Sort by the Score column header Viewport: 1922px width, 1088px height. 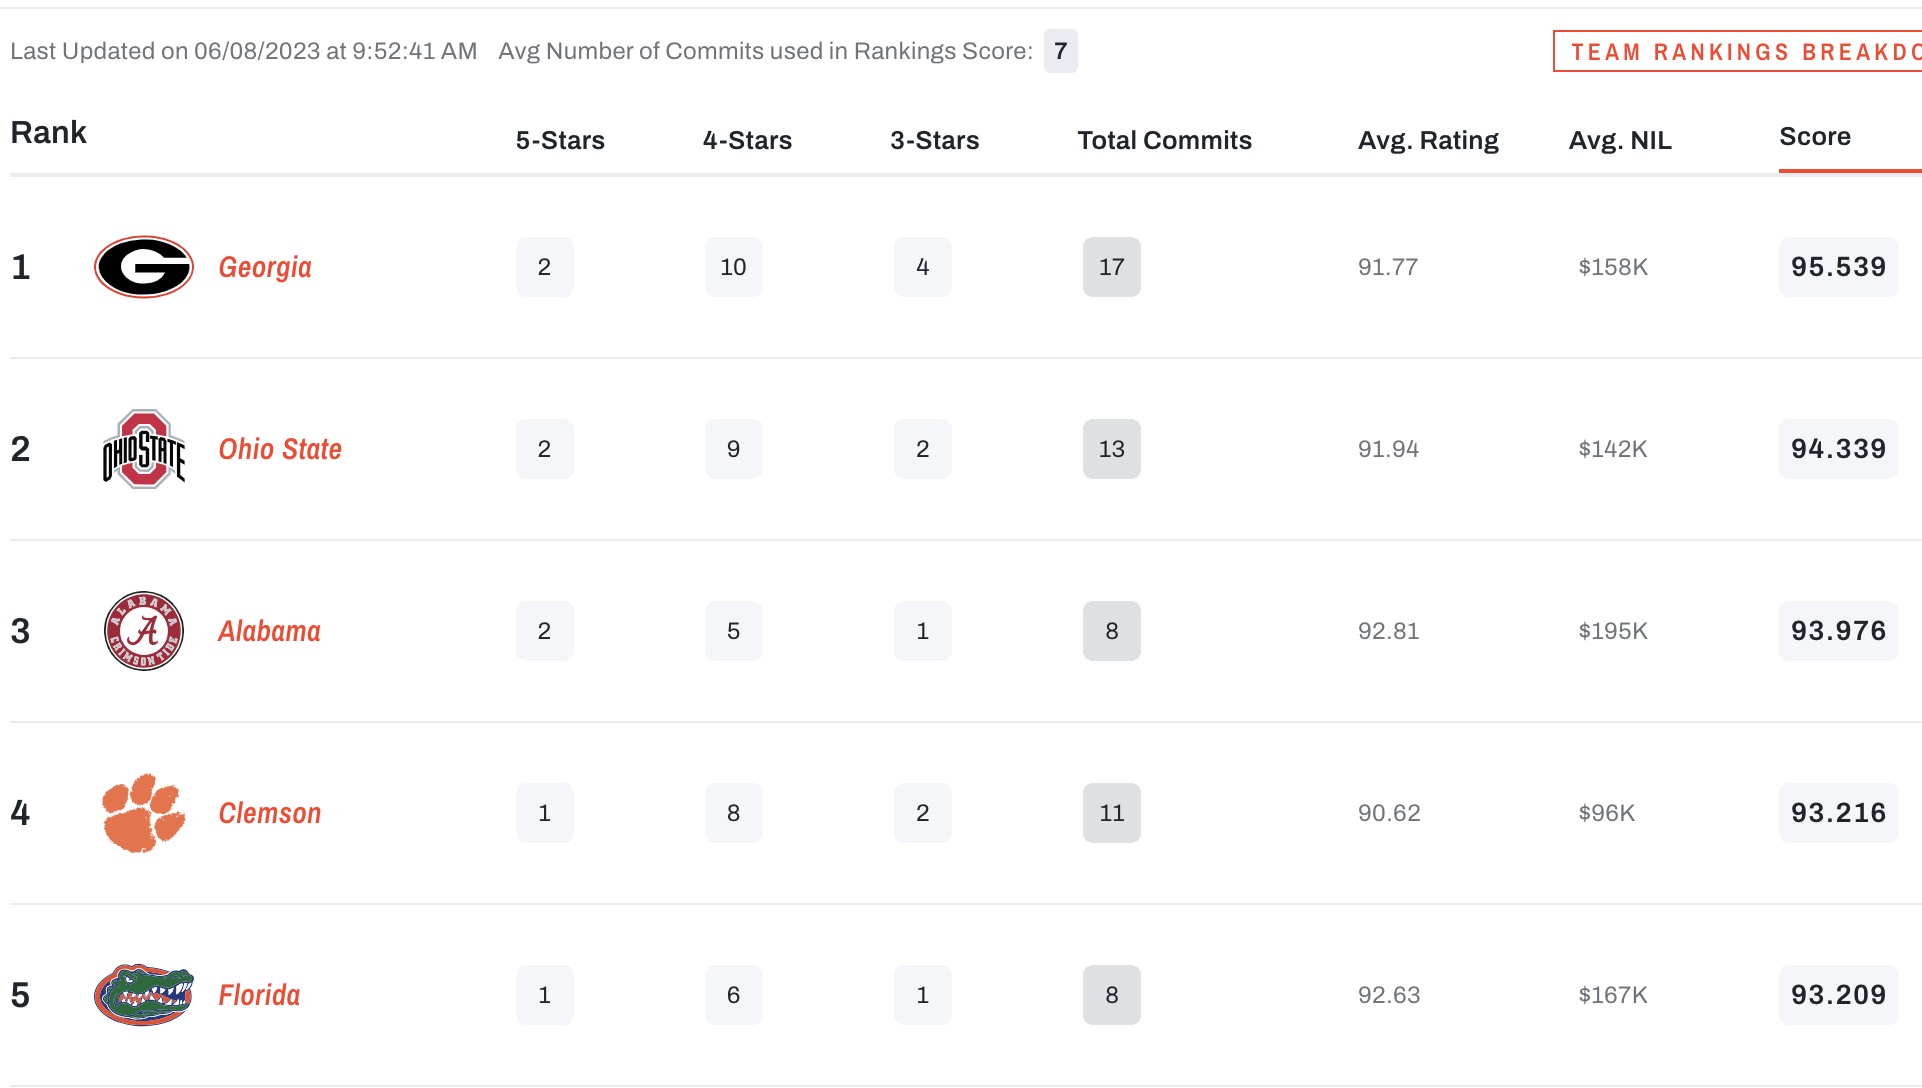[x=1815, y=137]
